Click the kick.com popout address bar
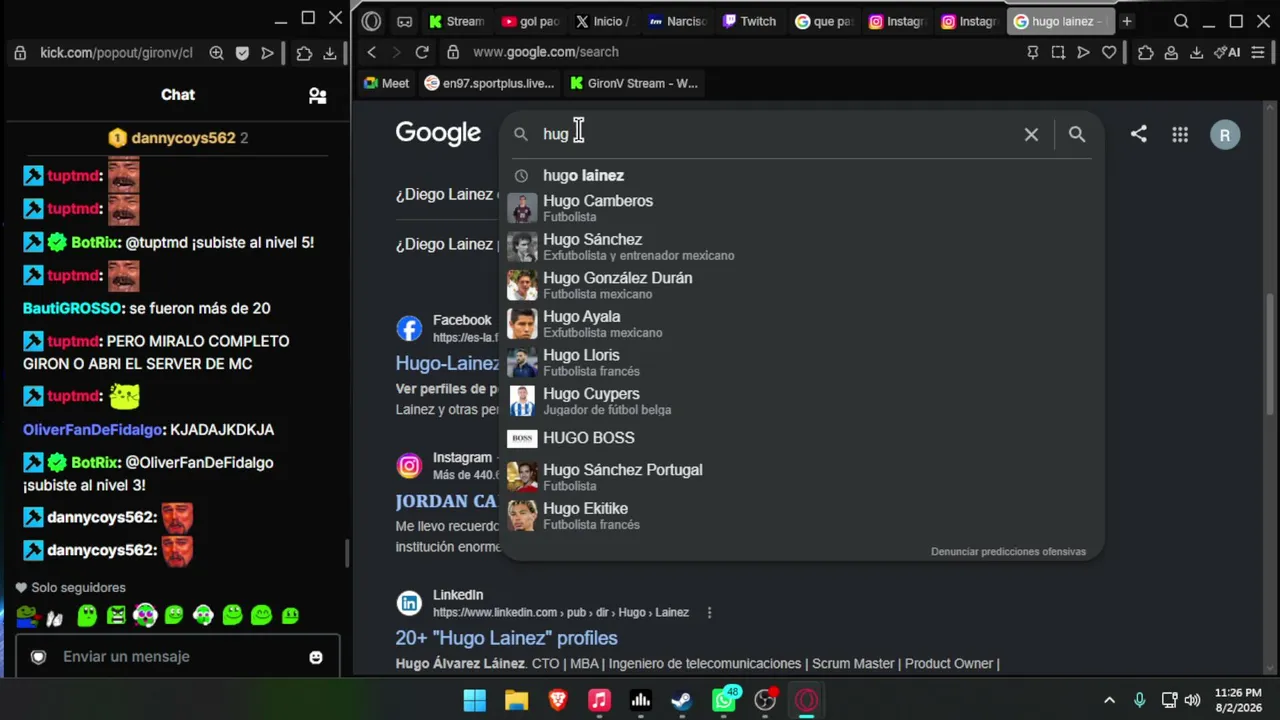The height and width of the screenshot is (720, 1280). point(116,53)
